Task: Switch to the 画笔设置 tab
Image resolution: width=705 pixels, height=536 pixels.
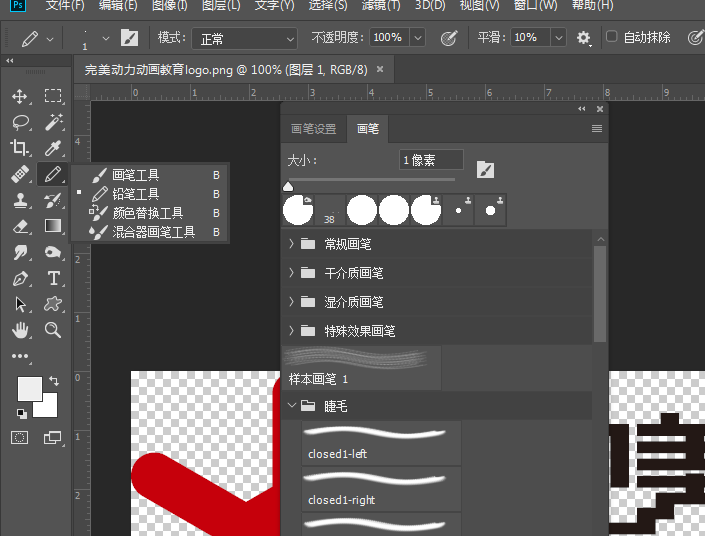Action: click(313, 129)
